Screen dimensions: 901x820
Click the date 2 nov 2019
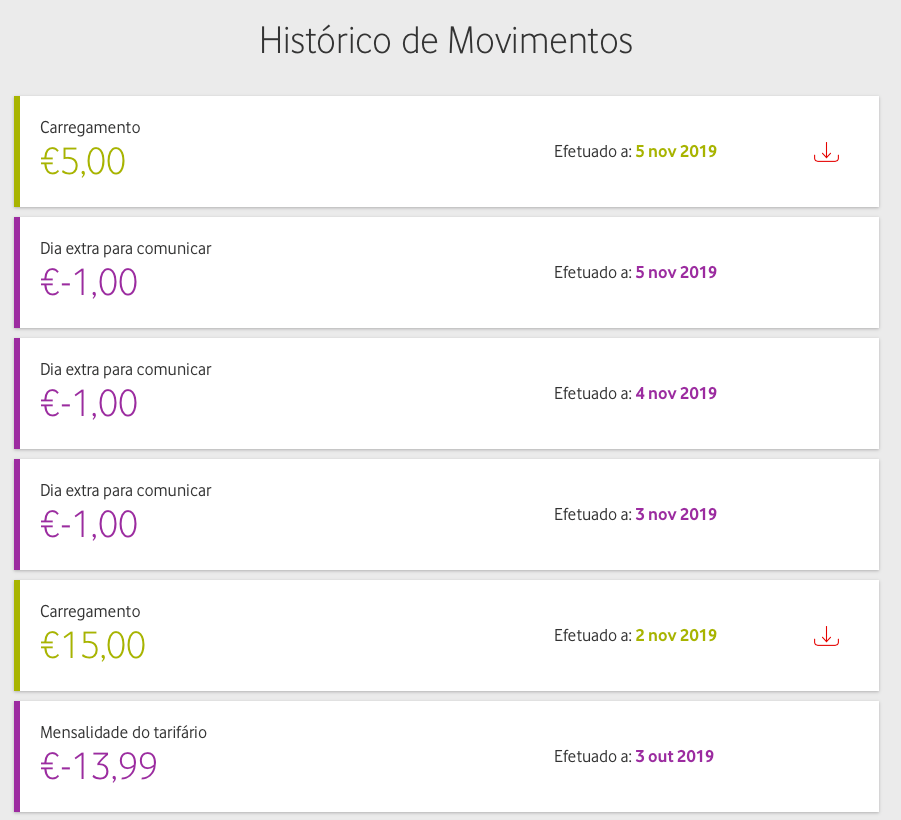point(675,634)
